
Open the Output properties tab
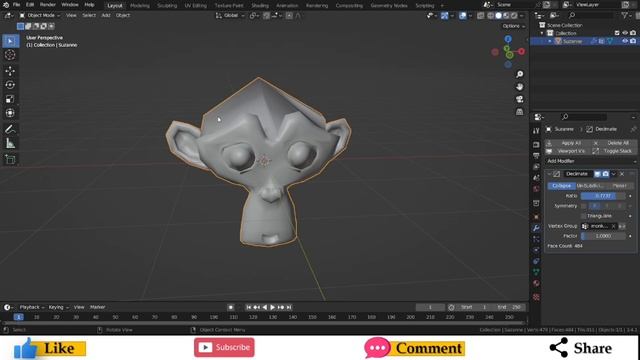coord(536,156)
